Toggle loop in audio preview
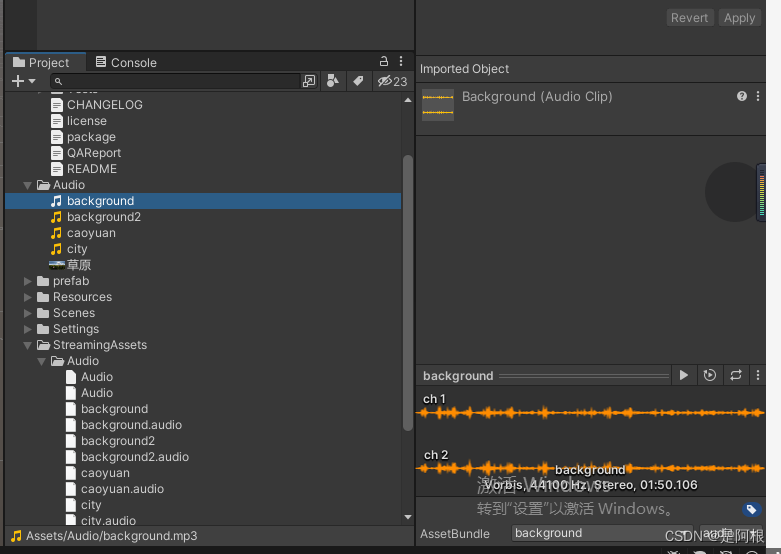The width and height of the screenshot is (781, 554). [736, 375]
